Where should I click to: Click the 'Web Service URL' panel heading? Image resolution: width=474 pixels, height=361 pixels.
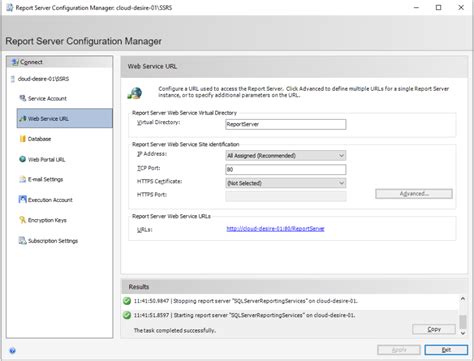point(152,66)
